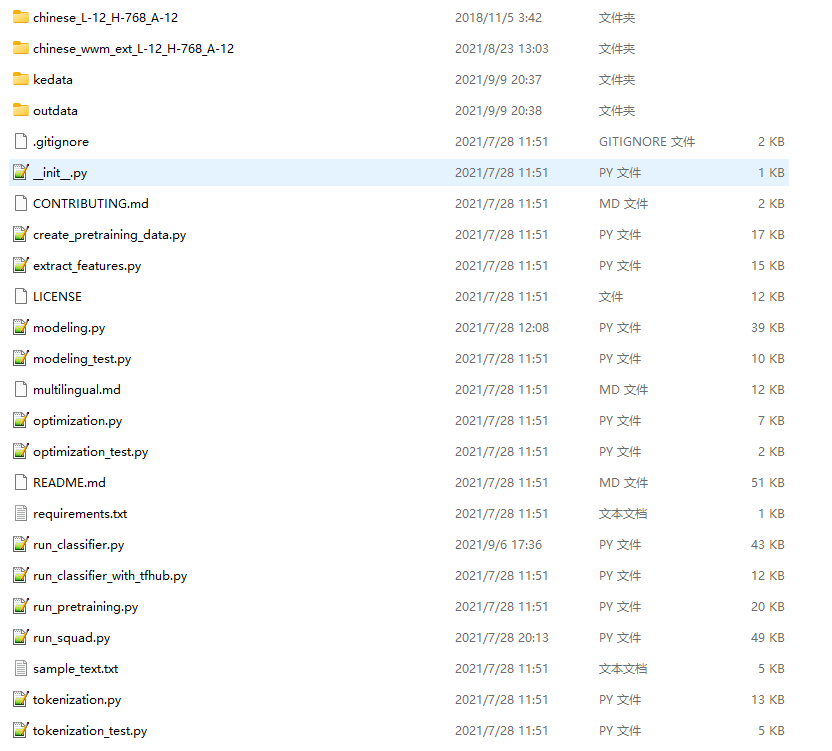Viewport: 832px width, 751px height.
Task: Select the tokenization.py file name
Action: pos(77,700)
